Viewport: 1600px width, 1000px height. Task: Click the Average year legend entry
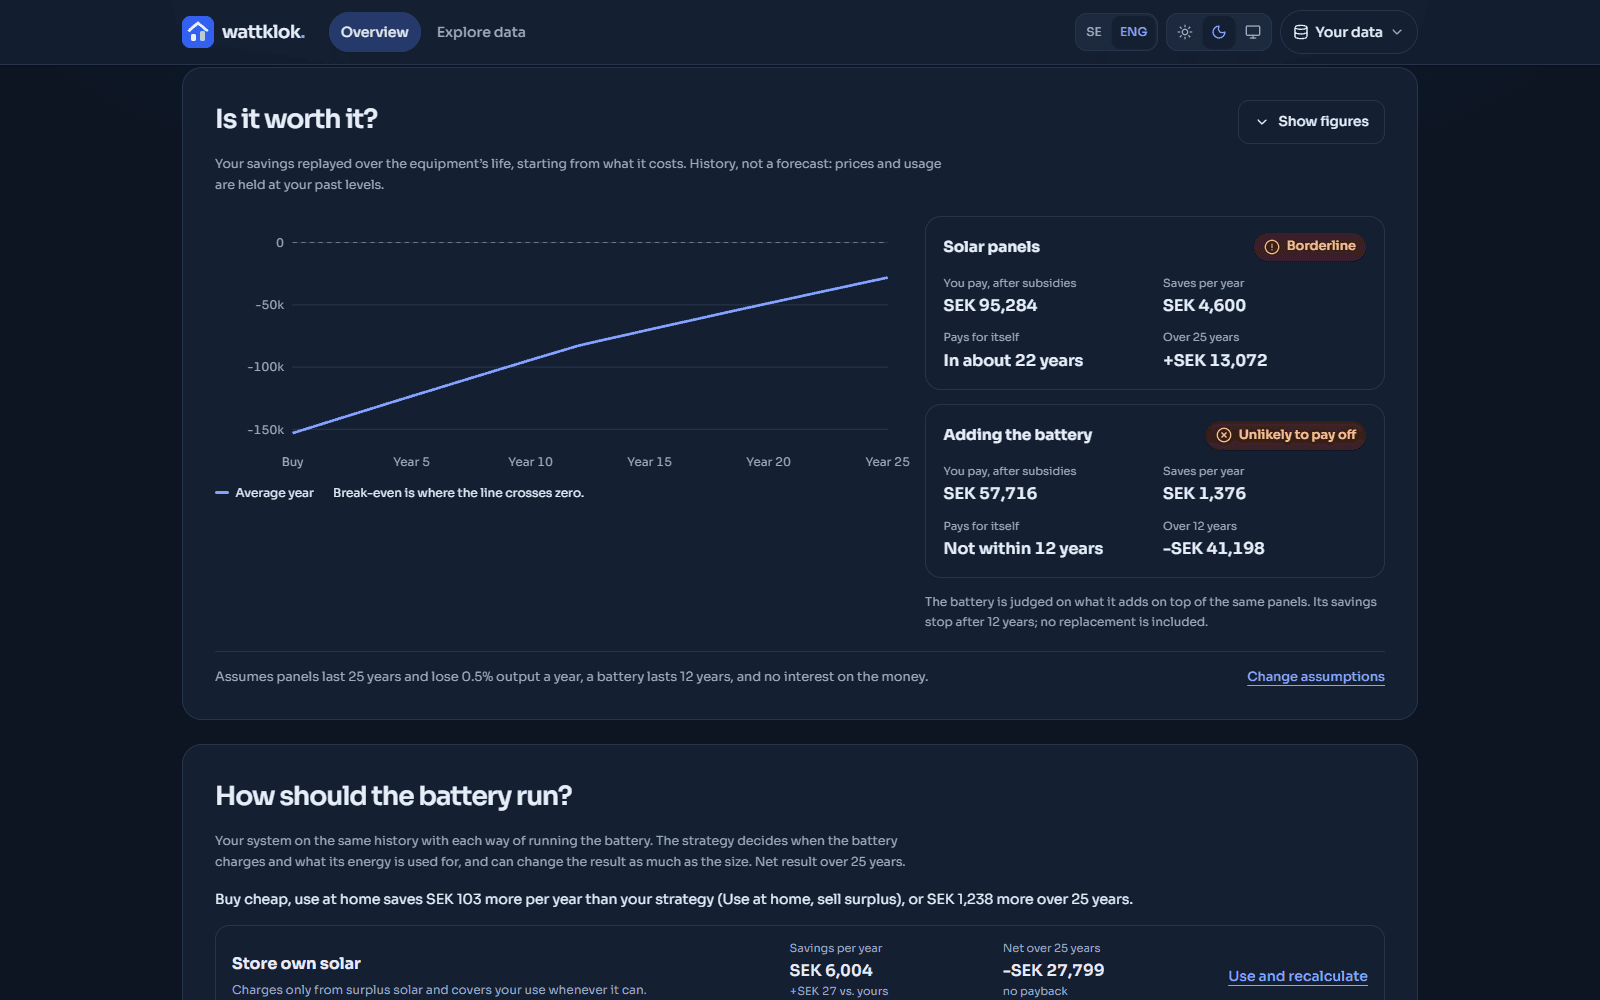(265, 493)
